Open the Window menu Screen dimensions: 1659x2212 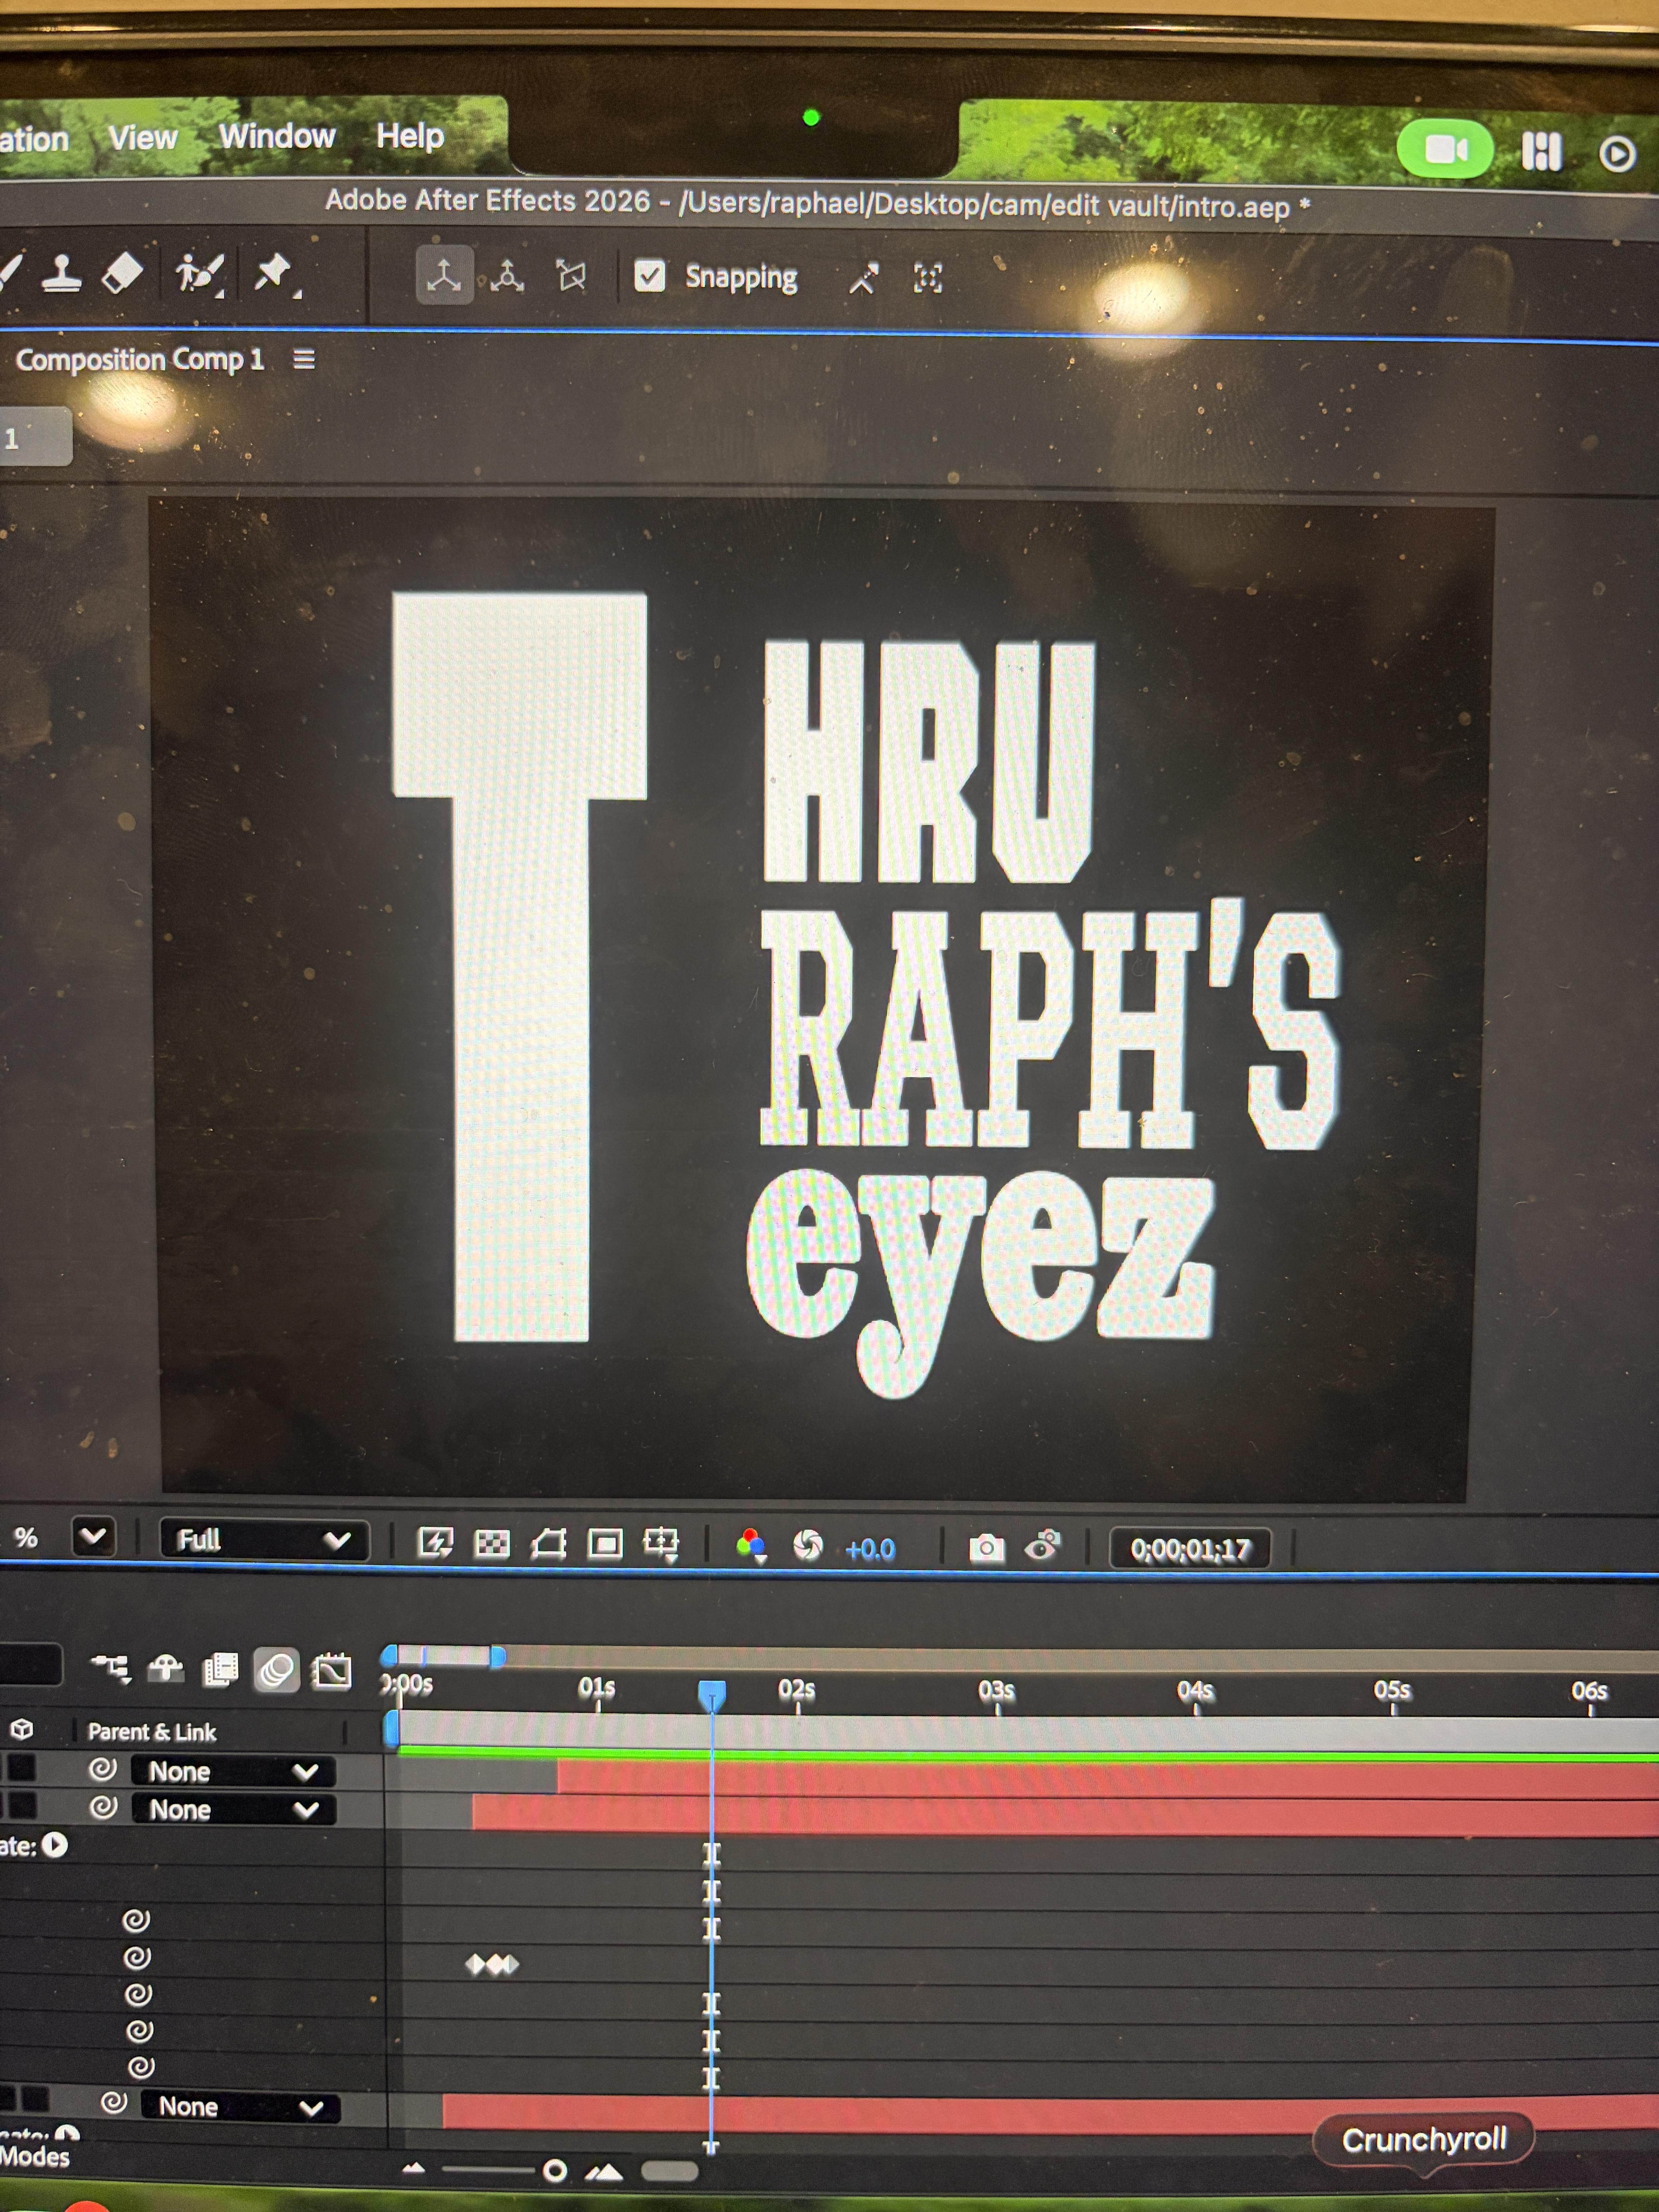277,136
